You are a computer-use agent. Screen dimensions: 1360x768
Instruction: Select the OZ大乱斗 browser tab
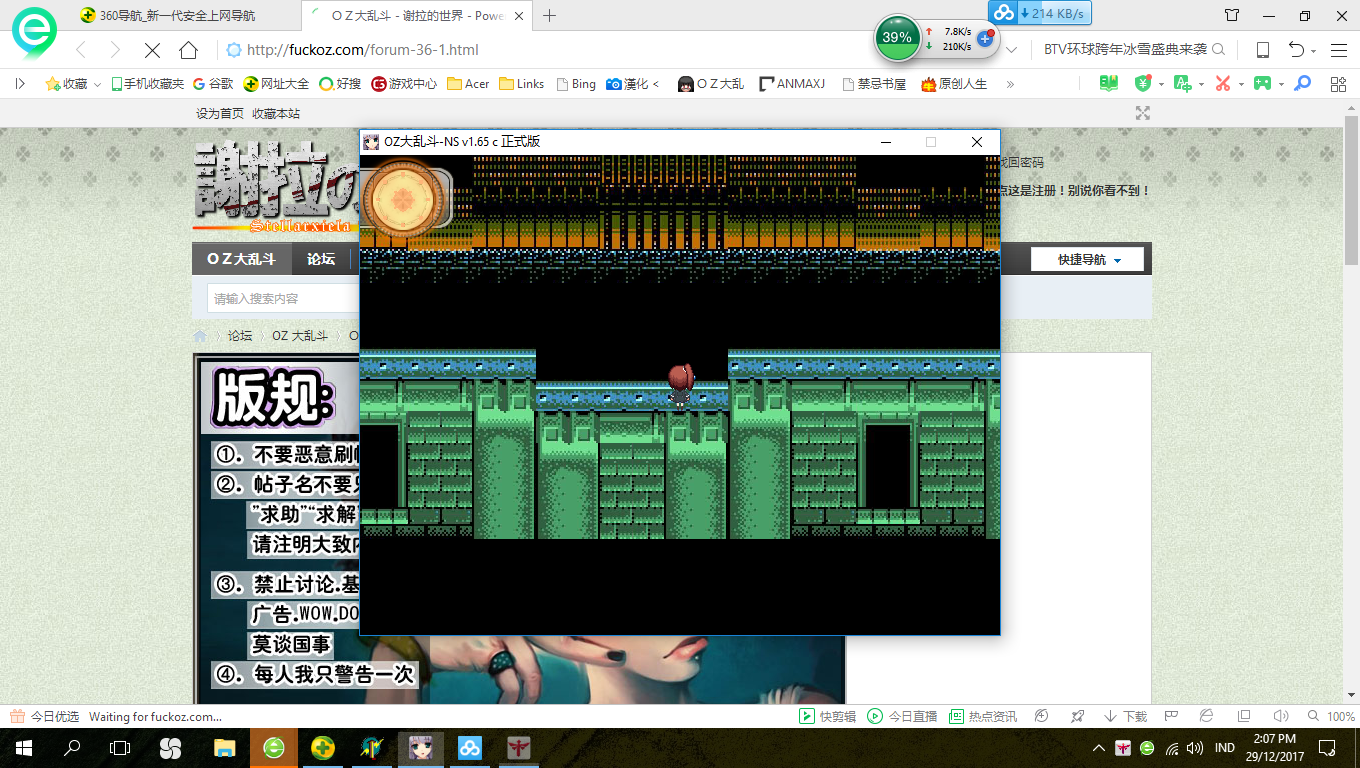click(418, 15)
